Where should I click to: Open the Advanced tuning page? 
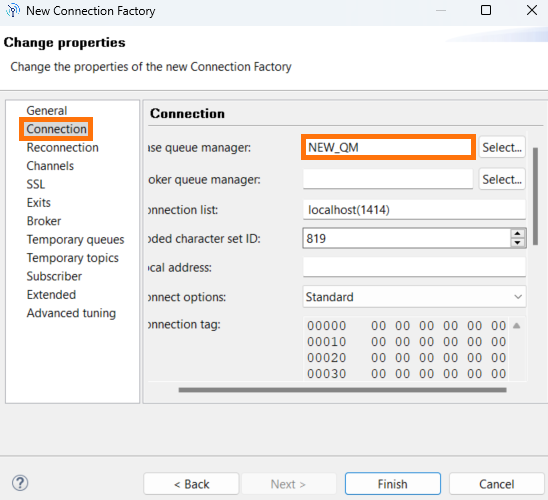point(71,313)
